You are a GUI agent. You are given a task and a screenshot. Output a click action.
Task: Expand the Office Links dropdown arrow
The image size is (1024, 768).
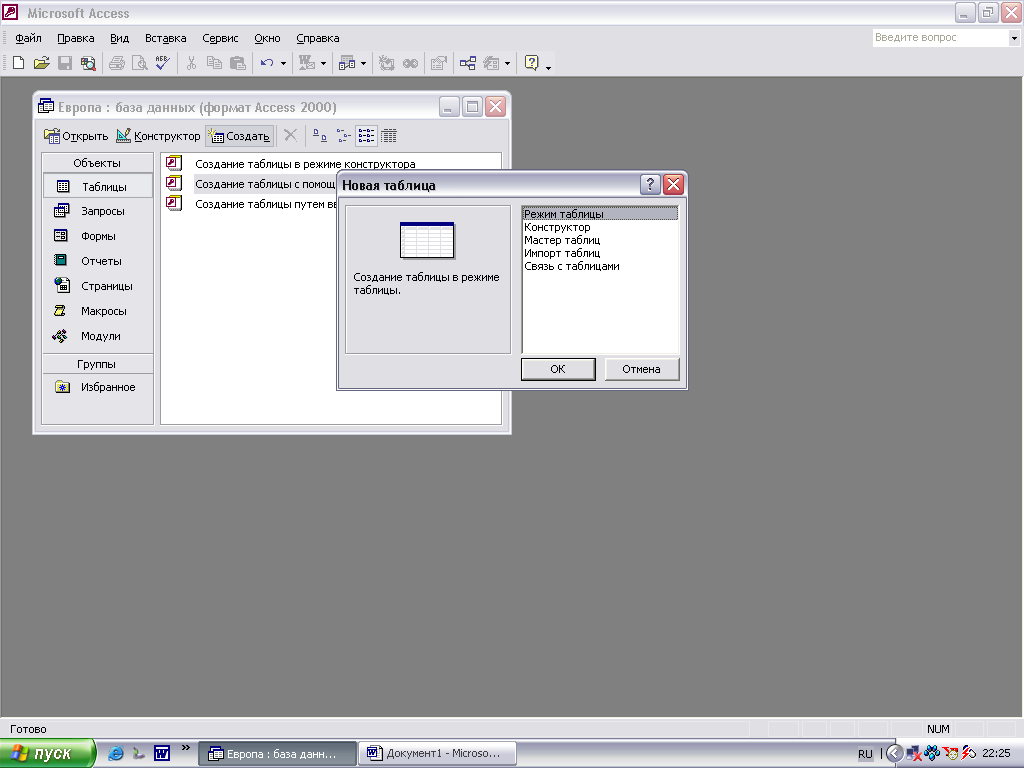coord(323,63)
